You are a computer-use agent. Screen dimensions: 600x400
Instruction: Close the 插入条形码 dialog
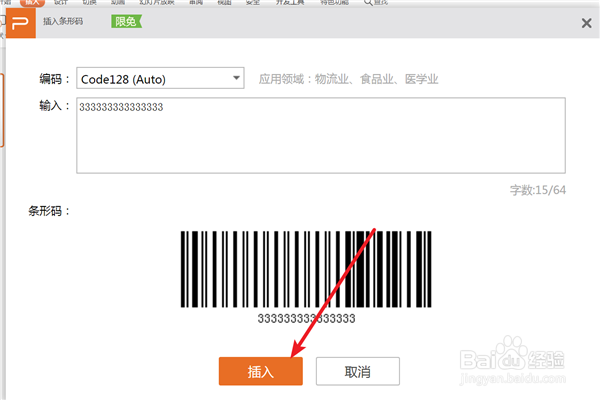click(x=586, y=23)
